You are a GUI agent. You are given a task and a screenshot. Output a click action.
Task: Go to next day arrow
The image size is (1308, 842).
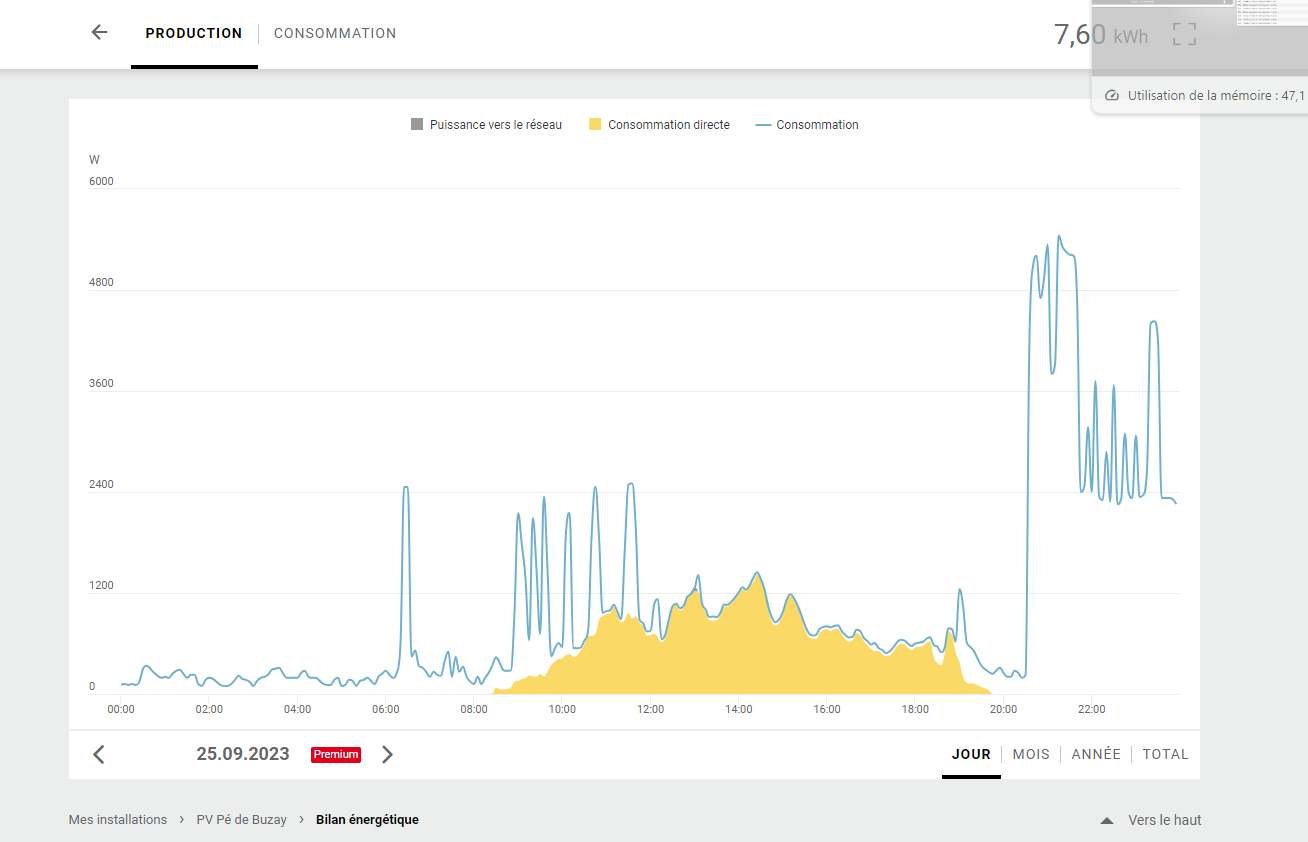pos(388,754)
